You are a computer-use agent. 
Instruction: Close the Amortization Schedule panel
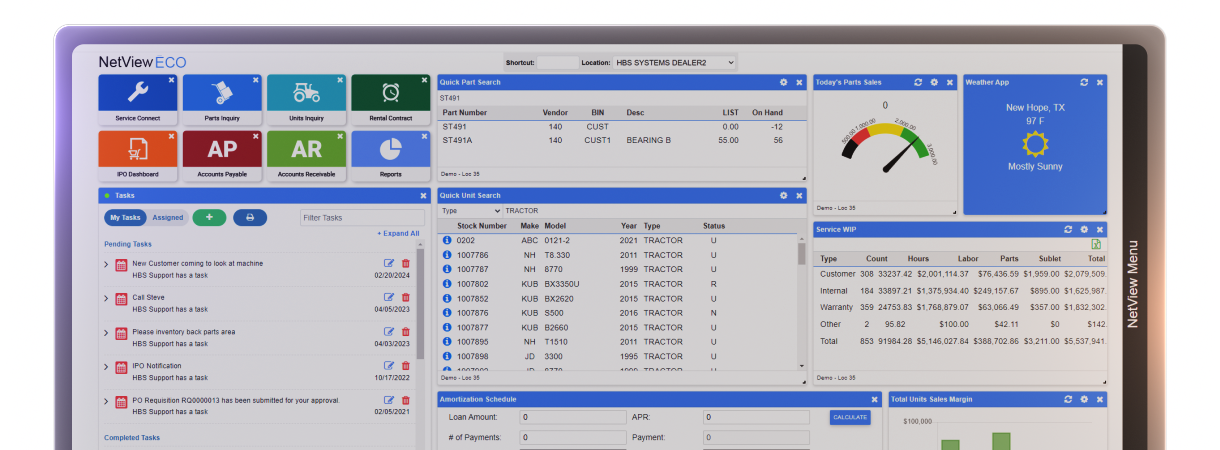874,399
